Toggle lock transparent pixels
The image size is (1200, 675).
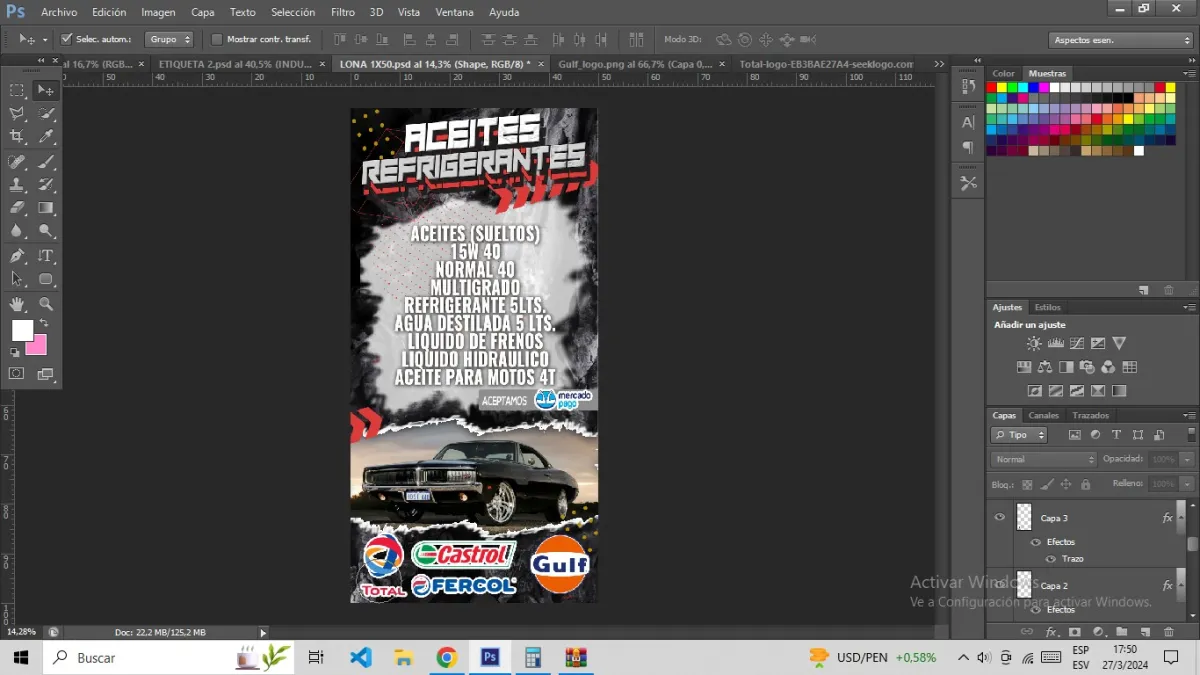coord(1027,484)
